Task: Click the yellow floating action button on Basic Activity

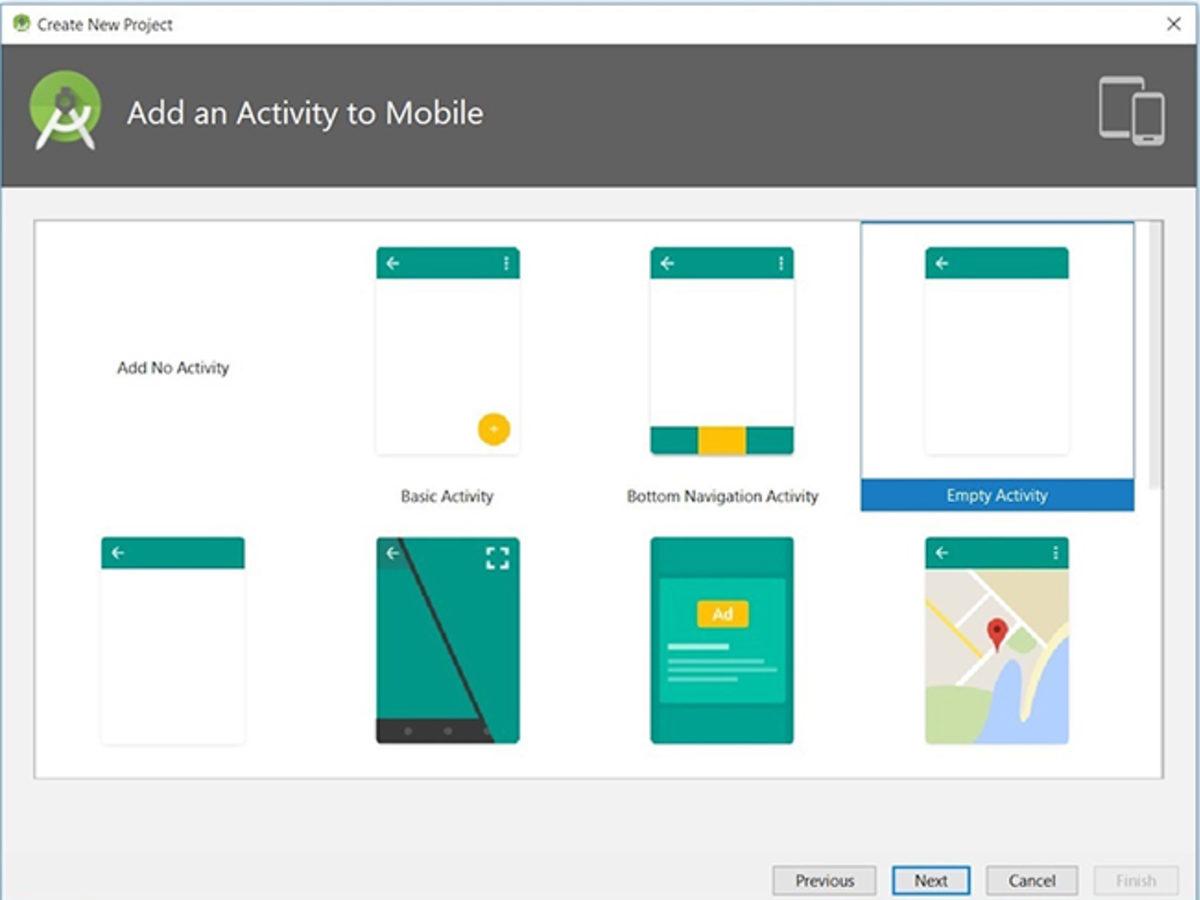Action: (x=492, y=428)
